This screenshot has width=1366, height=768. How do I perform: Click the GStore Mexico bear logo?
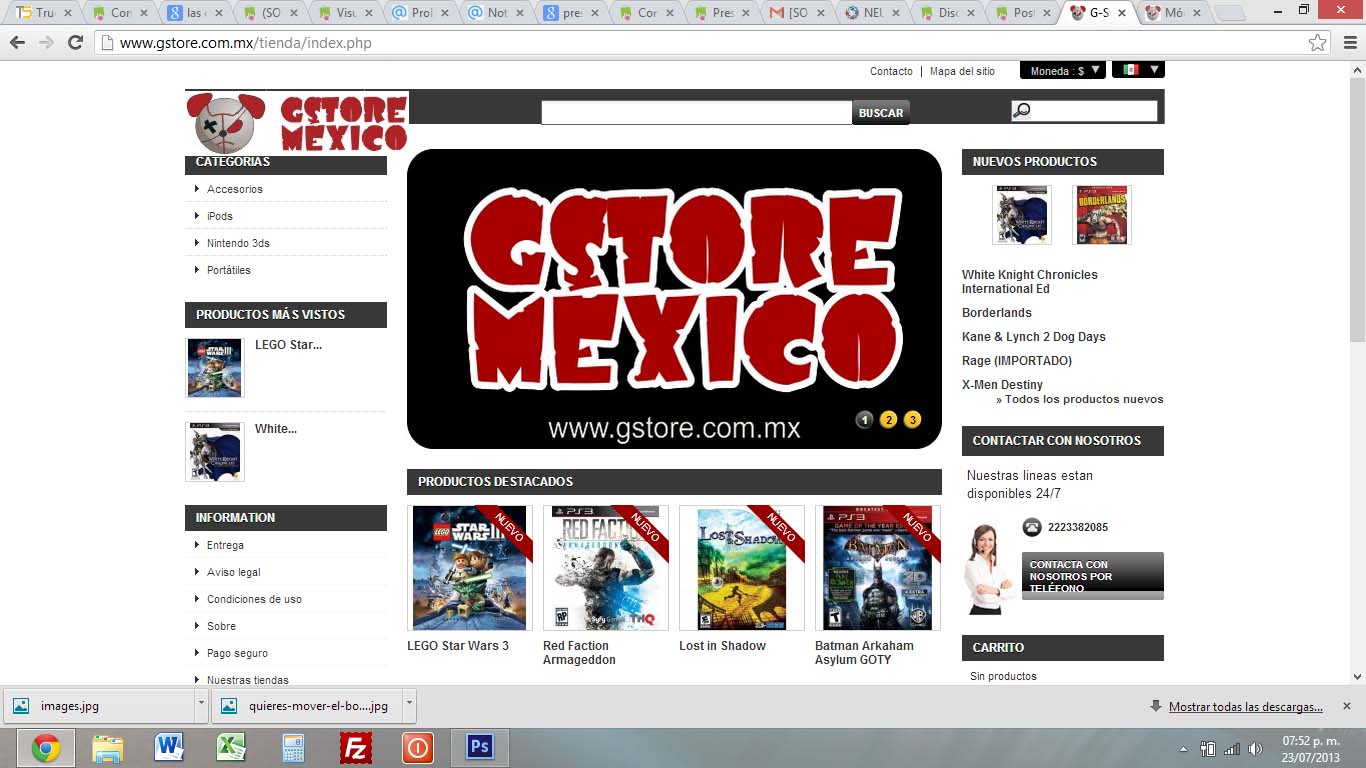click(x=297, y=123)
